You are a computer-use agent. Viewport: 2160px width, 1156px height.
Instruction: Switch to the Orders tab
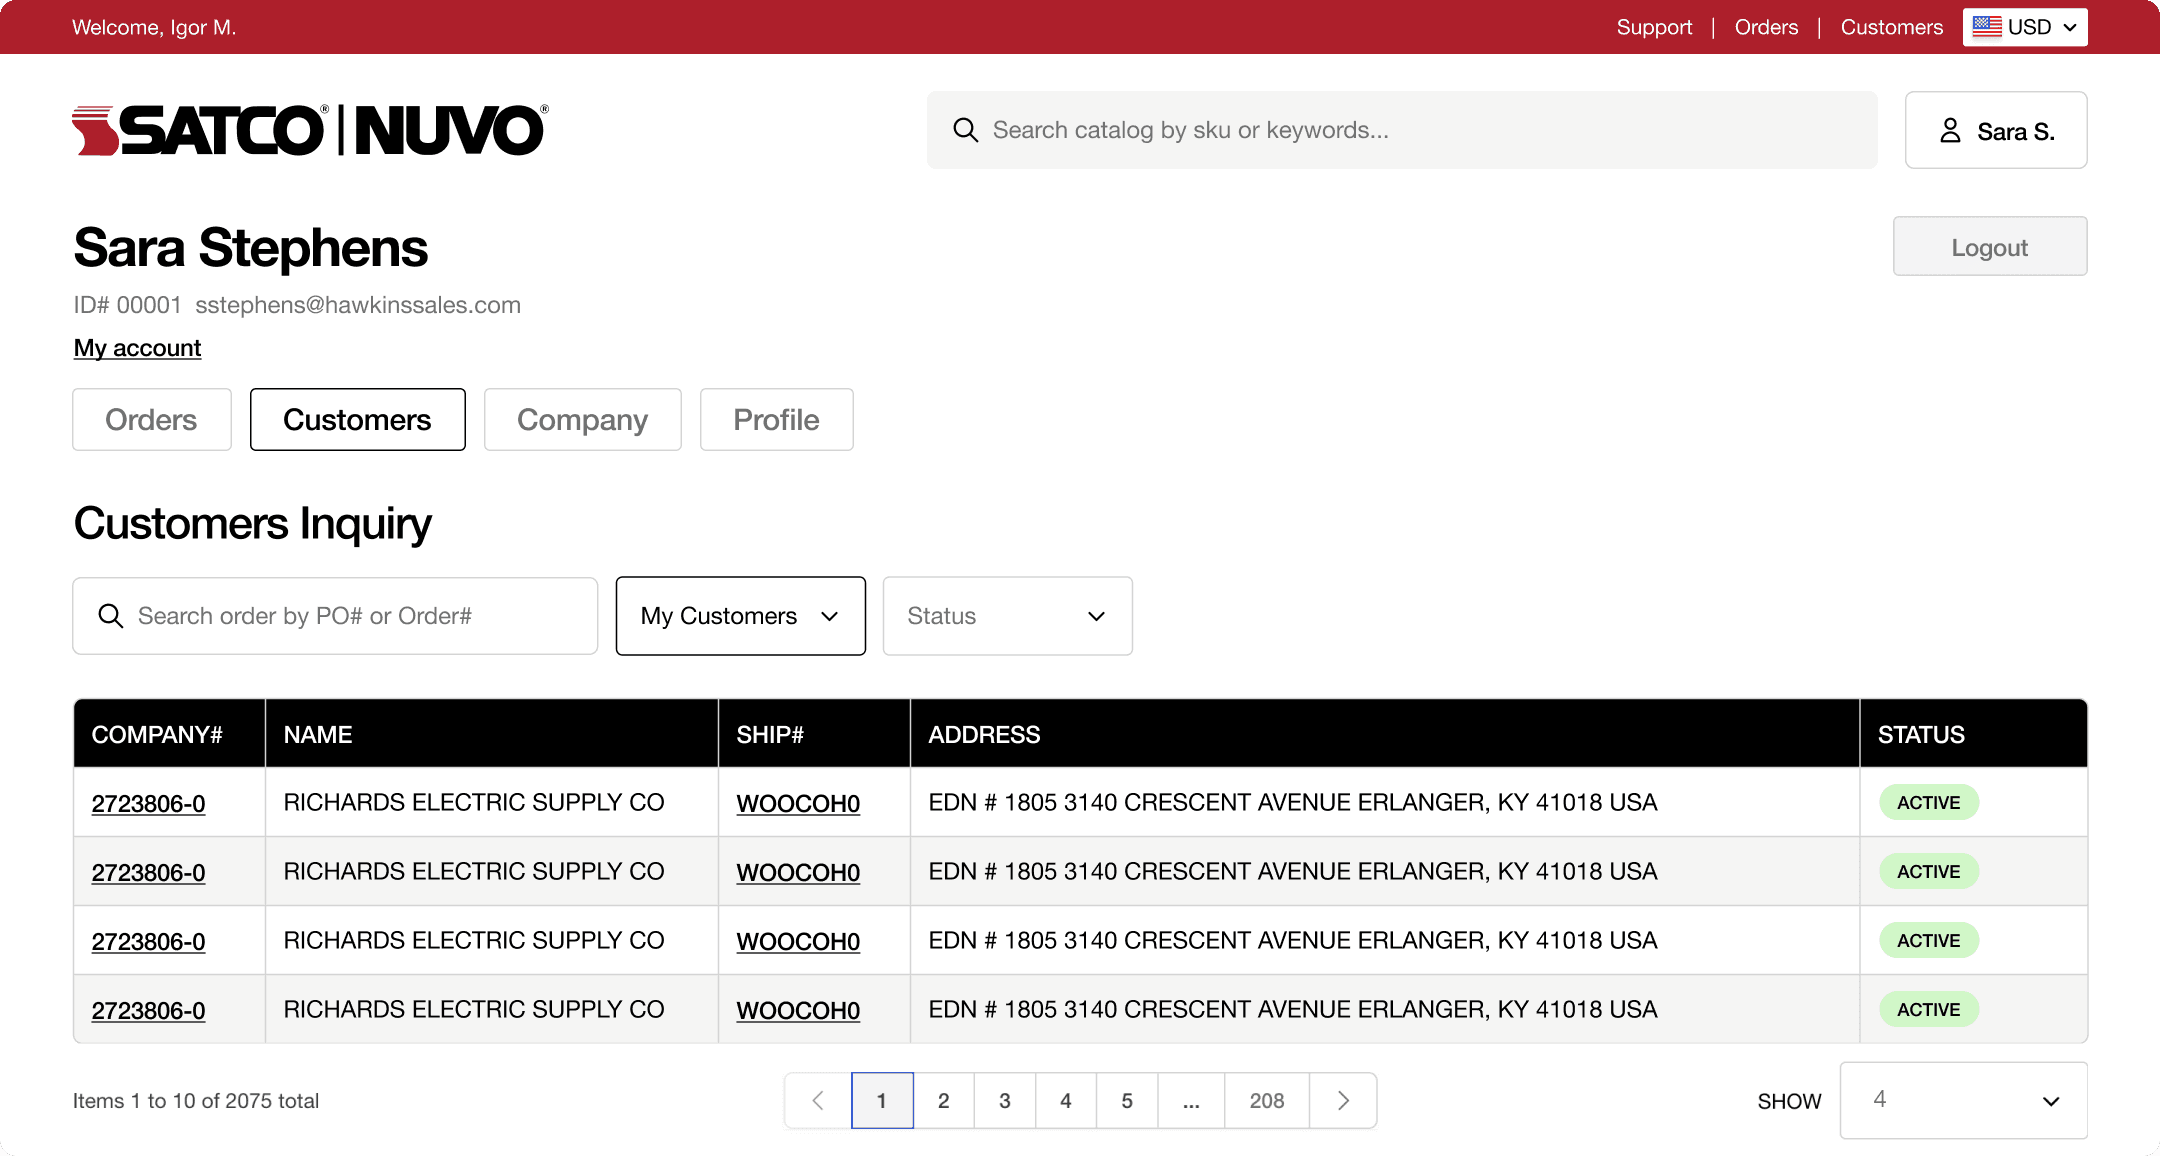point(151,419)
